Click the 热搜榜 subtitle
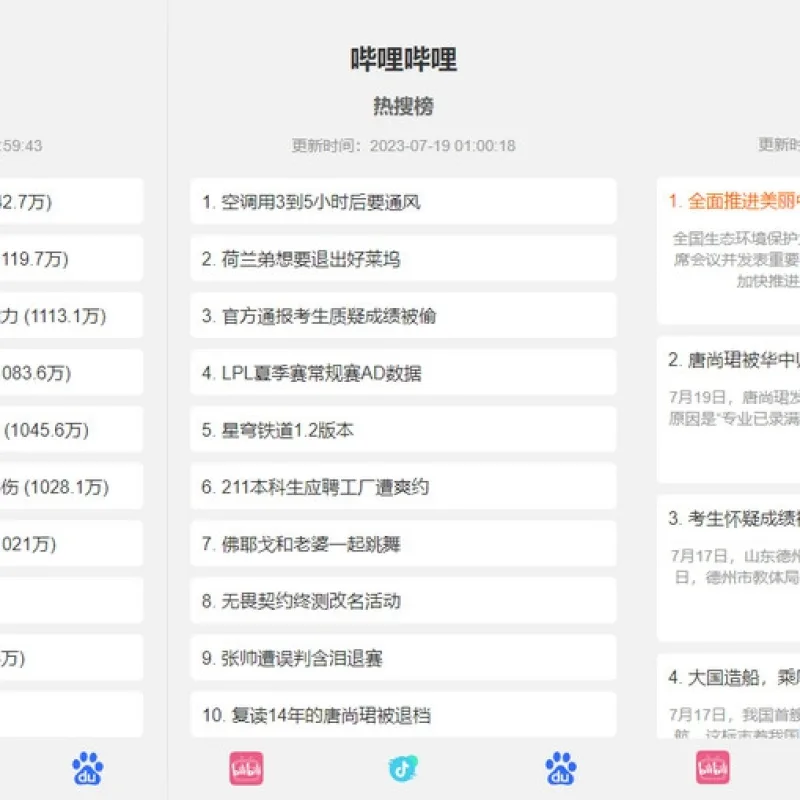Viewport: 800px width, 800px height. coord(403,106)
